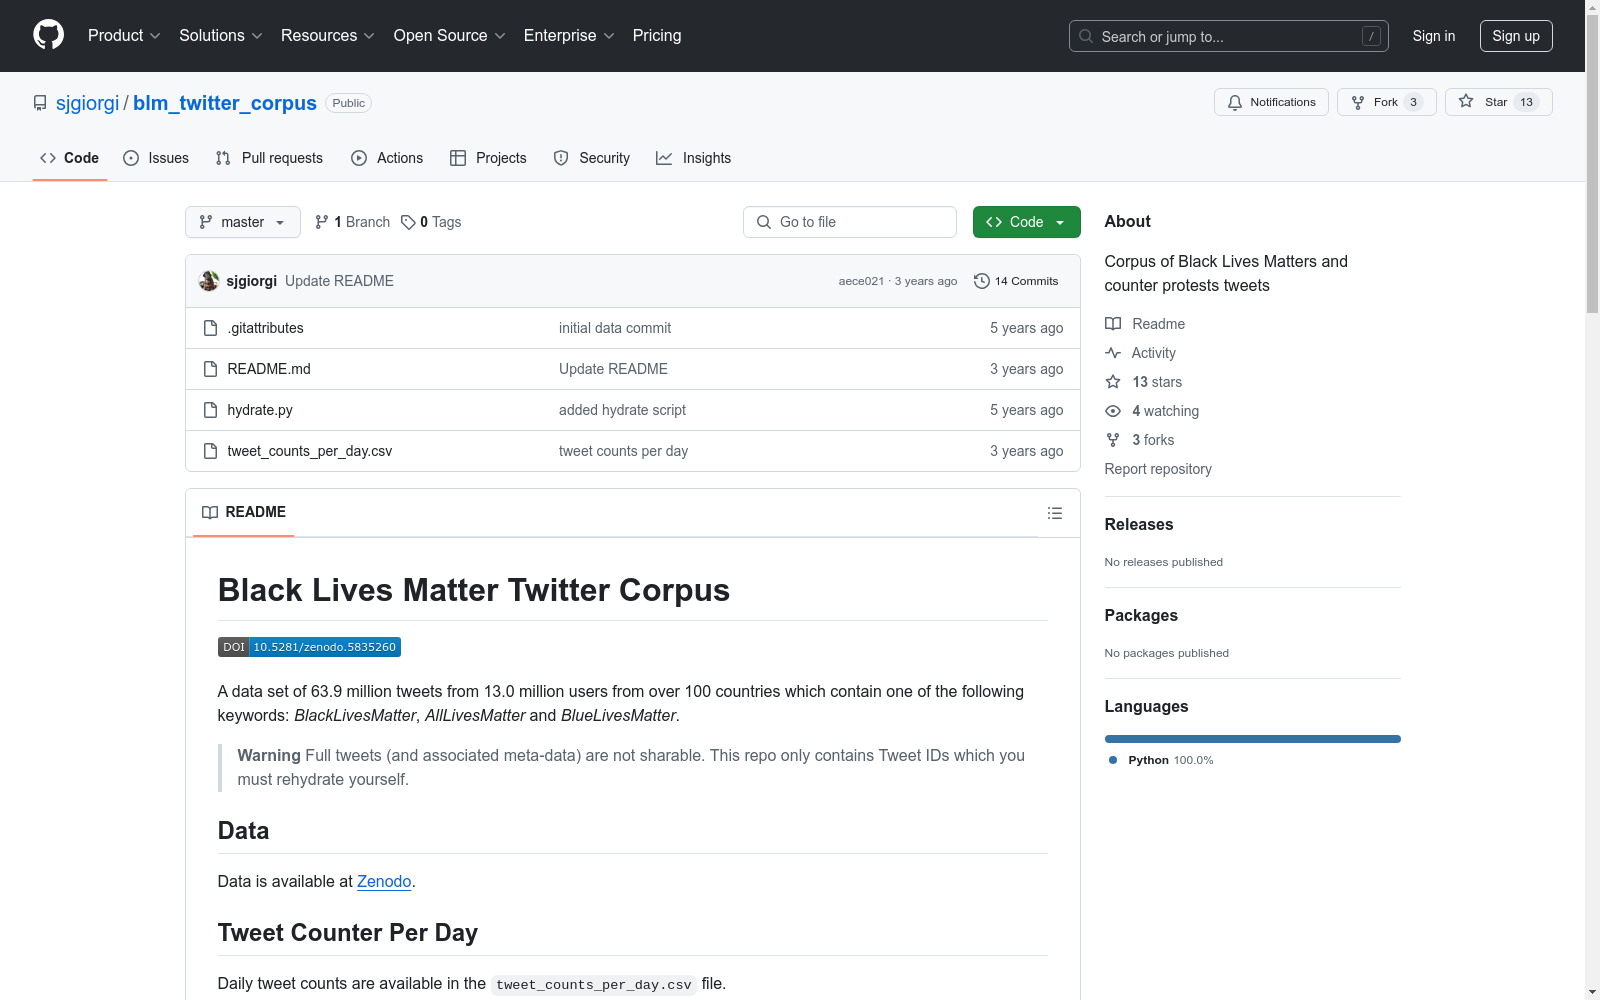
Task: Switch to the Pull requests tab
Action: coord(269,158)
